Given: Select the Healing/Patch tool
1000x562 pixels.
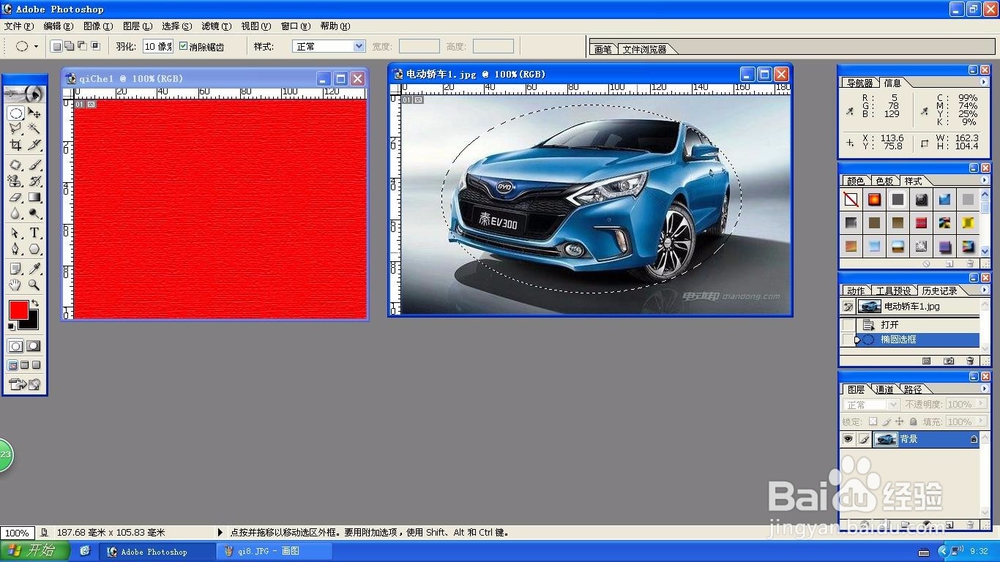Looking at the screenshot, I should click(16, 165).
